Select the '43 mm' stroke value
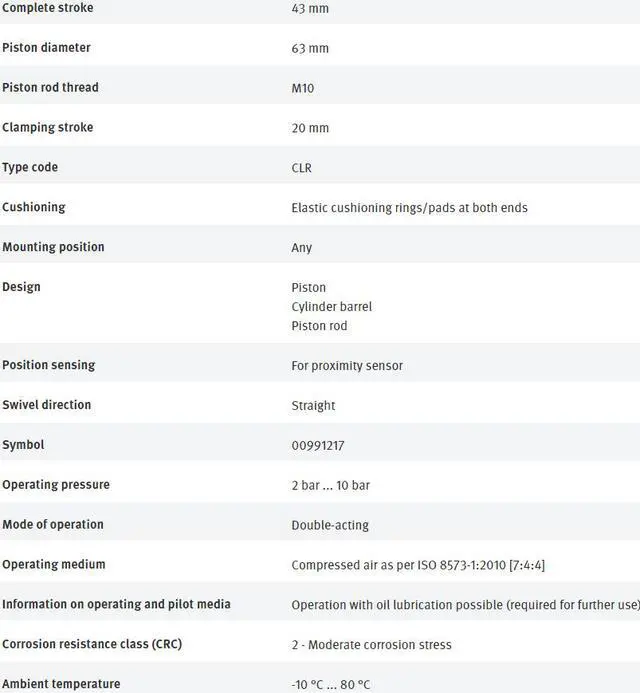This screenshot has height=693, width=640. 310,9
